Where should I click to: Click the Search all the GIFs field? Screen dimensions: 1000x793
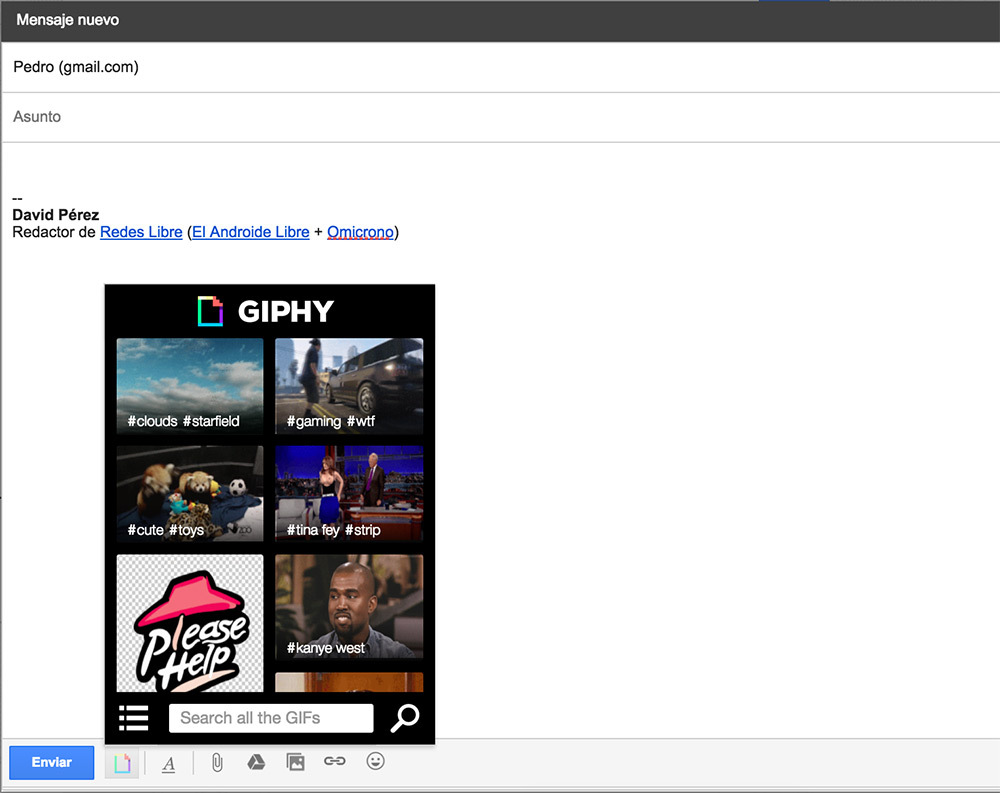point(270,717)
